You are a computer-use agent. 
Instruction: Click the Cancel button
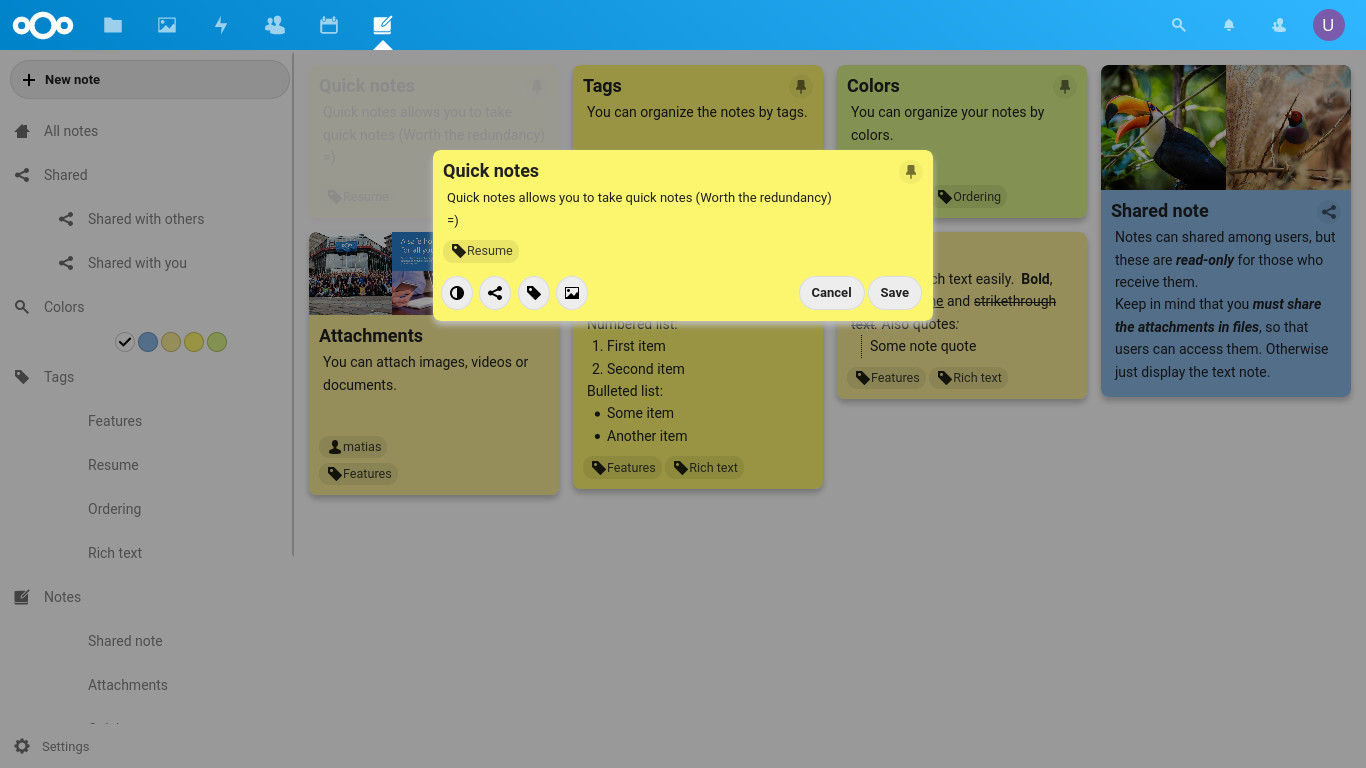(x=831, y=293)
